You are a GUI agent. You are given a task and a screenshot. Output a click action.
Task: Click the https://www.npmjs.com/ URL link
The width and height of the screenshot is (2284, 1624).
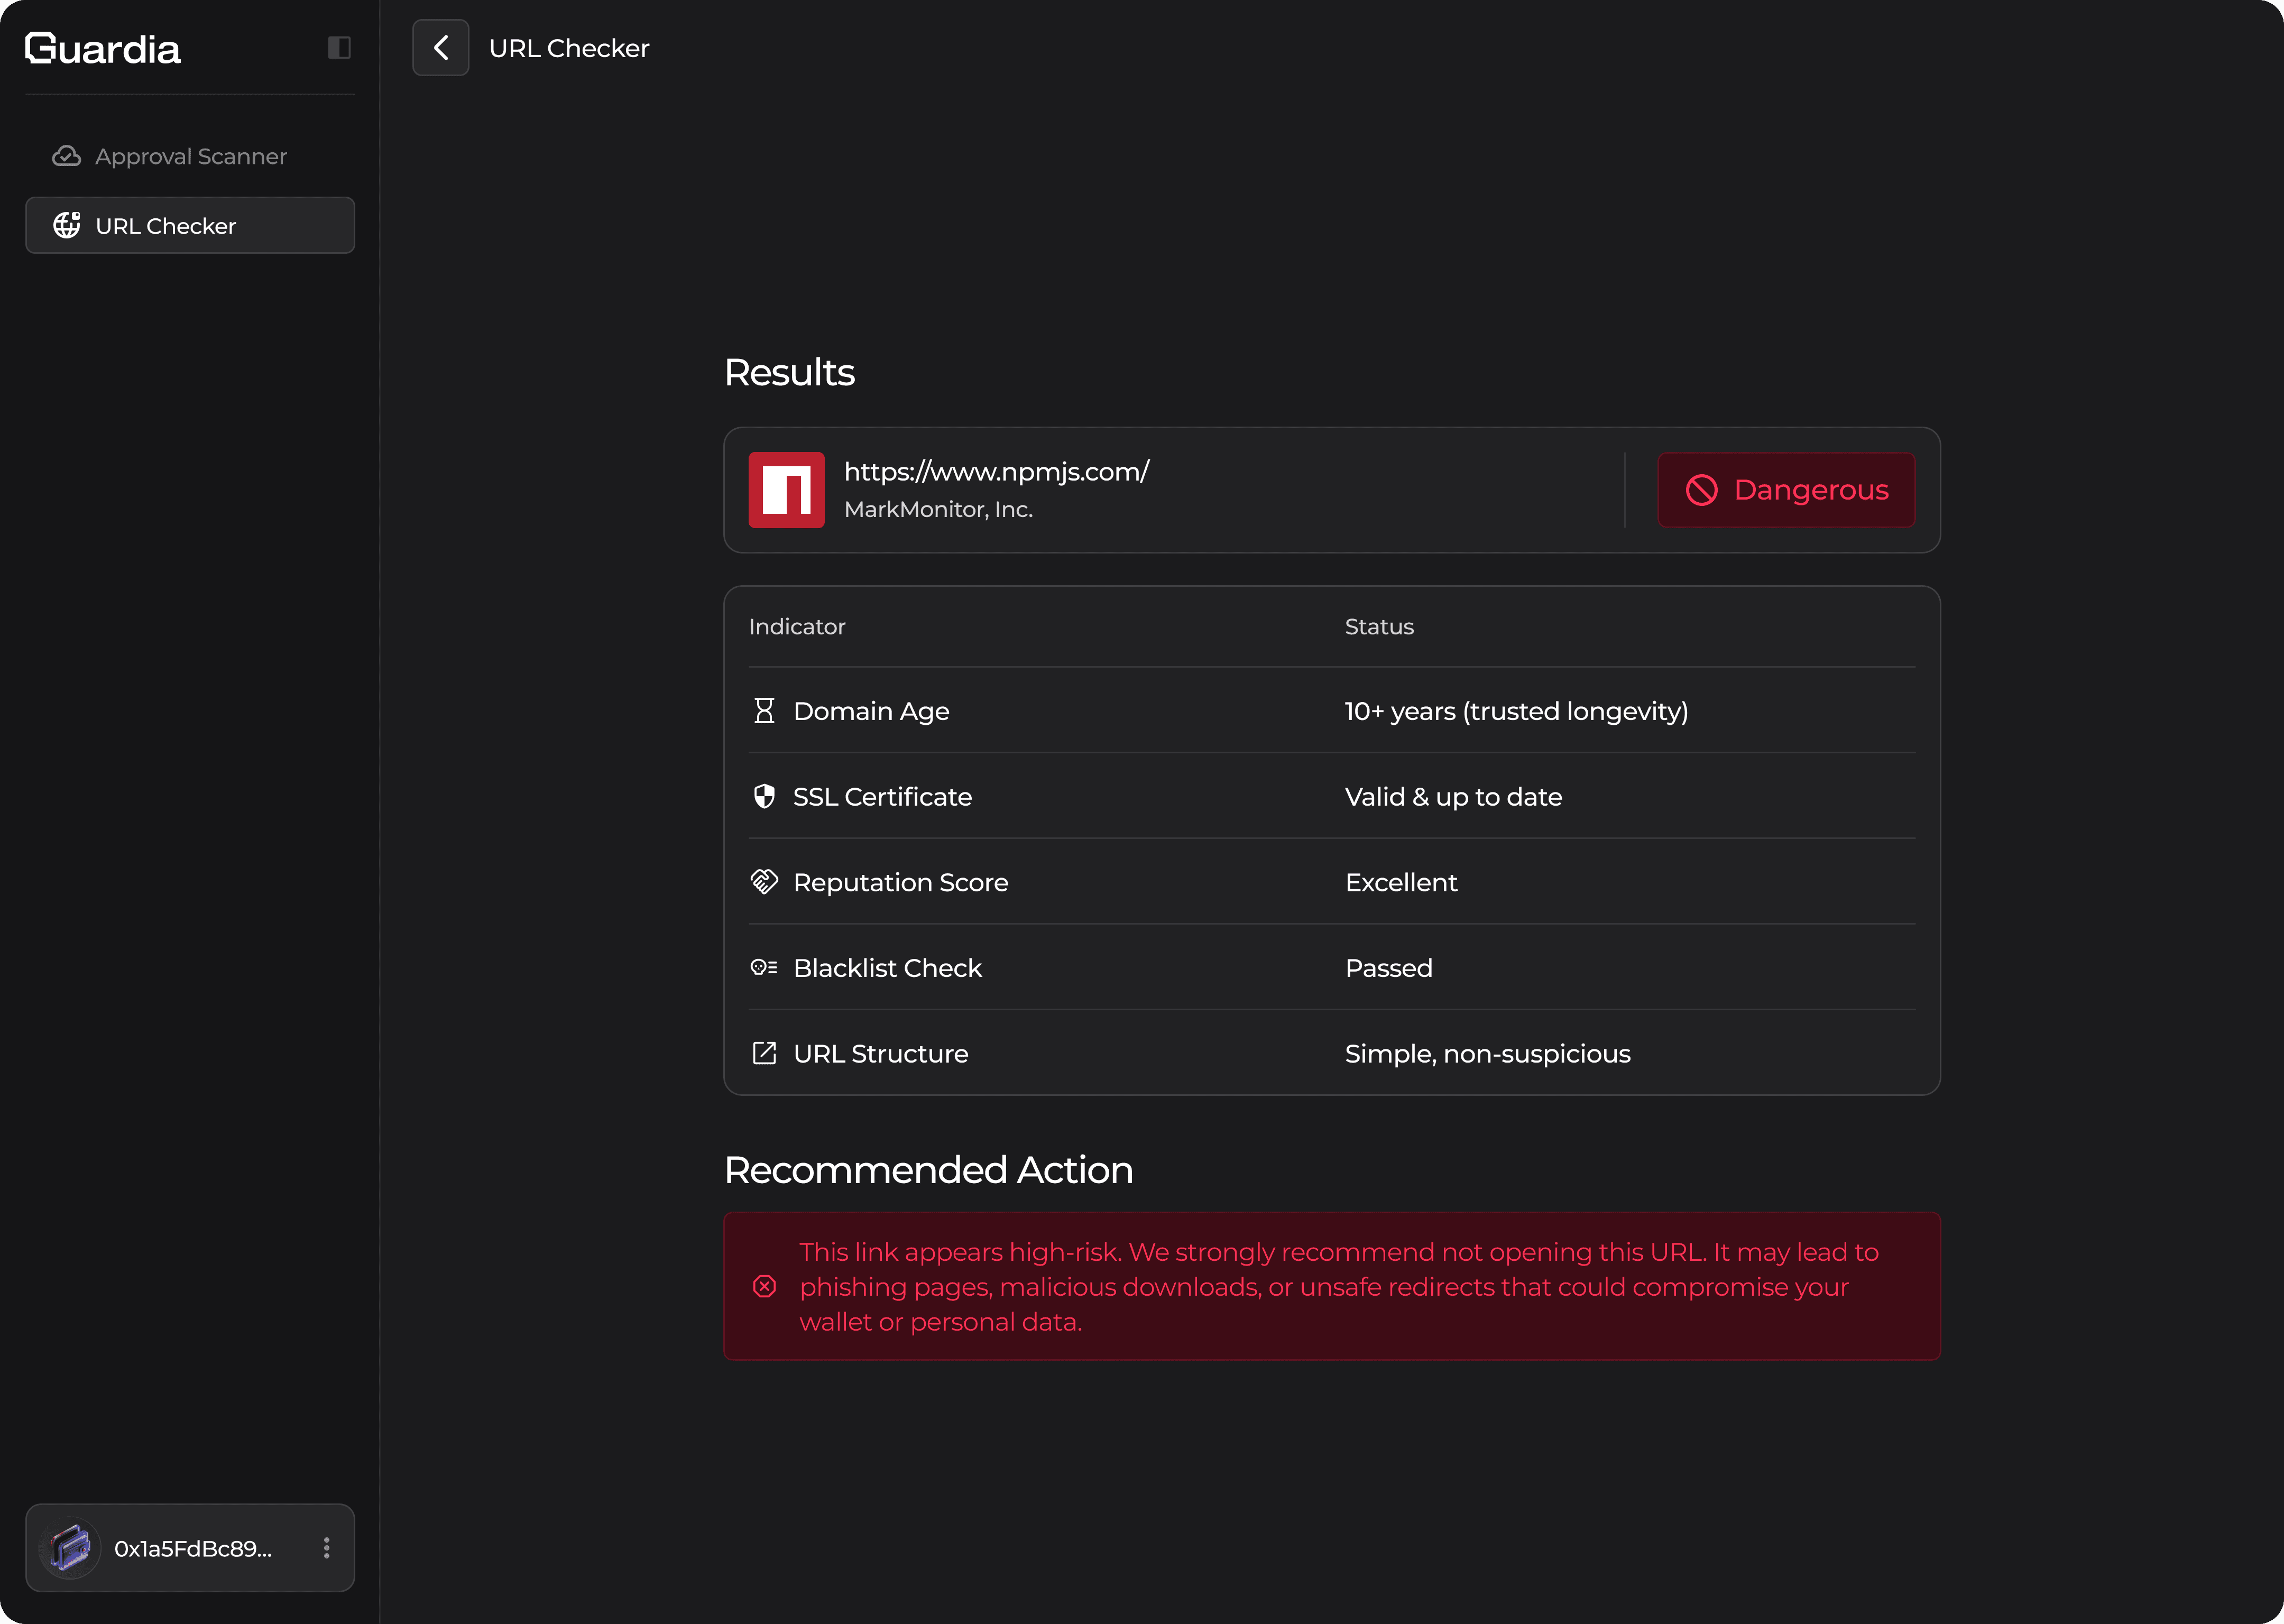click(x=996, y=472)
